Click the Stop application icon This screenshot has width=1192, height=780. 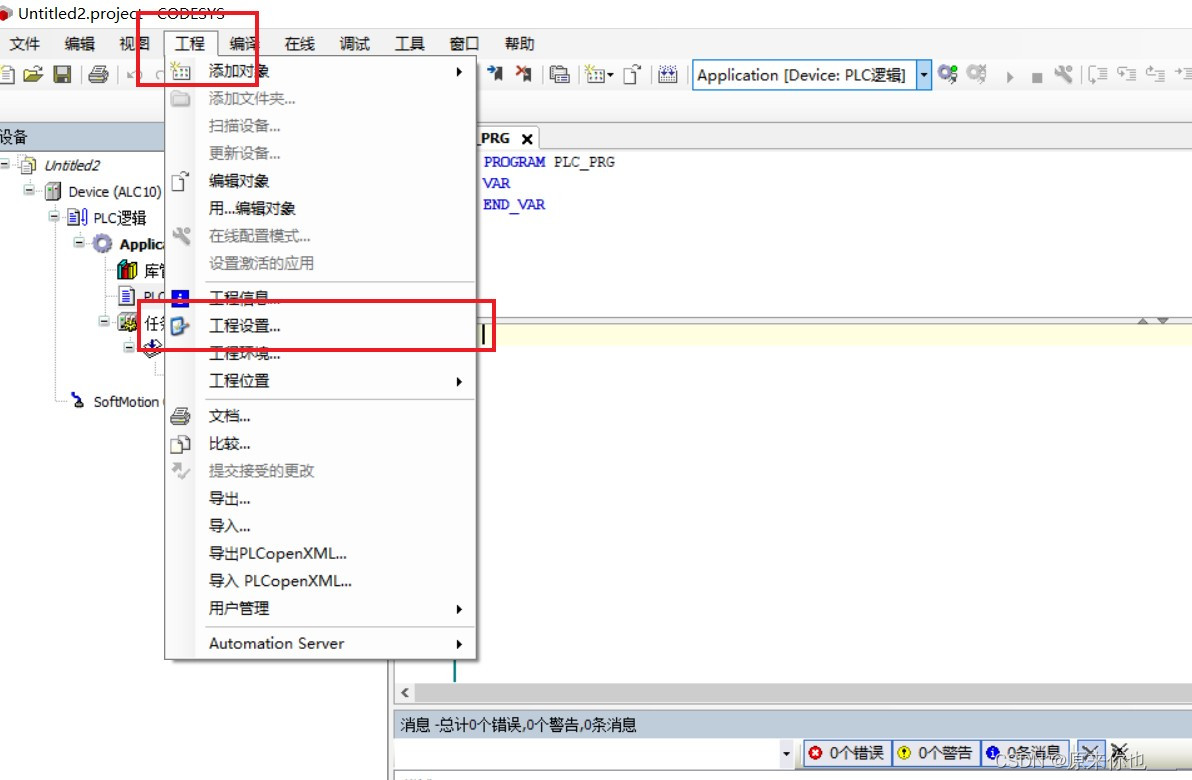[x=1037, y=74]
